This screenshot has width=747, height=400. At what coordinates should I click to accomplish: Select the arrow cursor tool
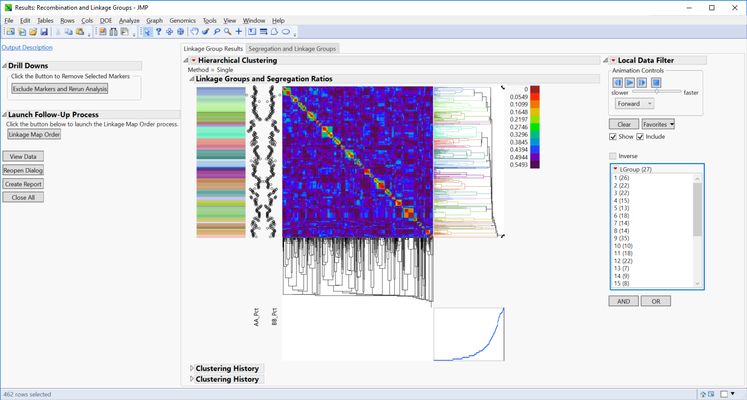pyautogui.click(x=147, y=32)
